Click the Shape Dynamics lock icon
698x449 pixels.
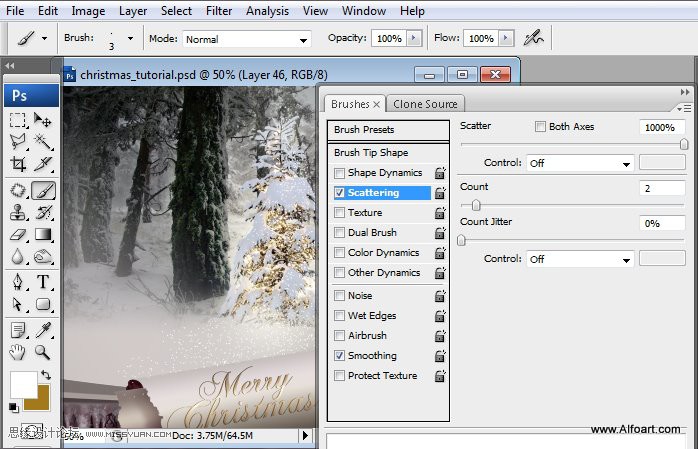[x=440, y=173]
